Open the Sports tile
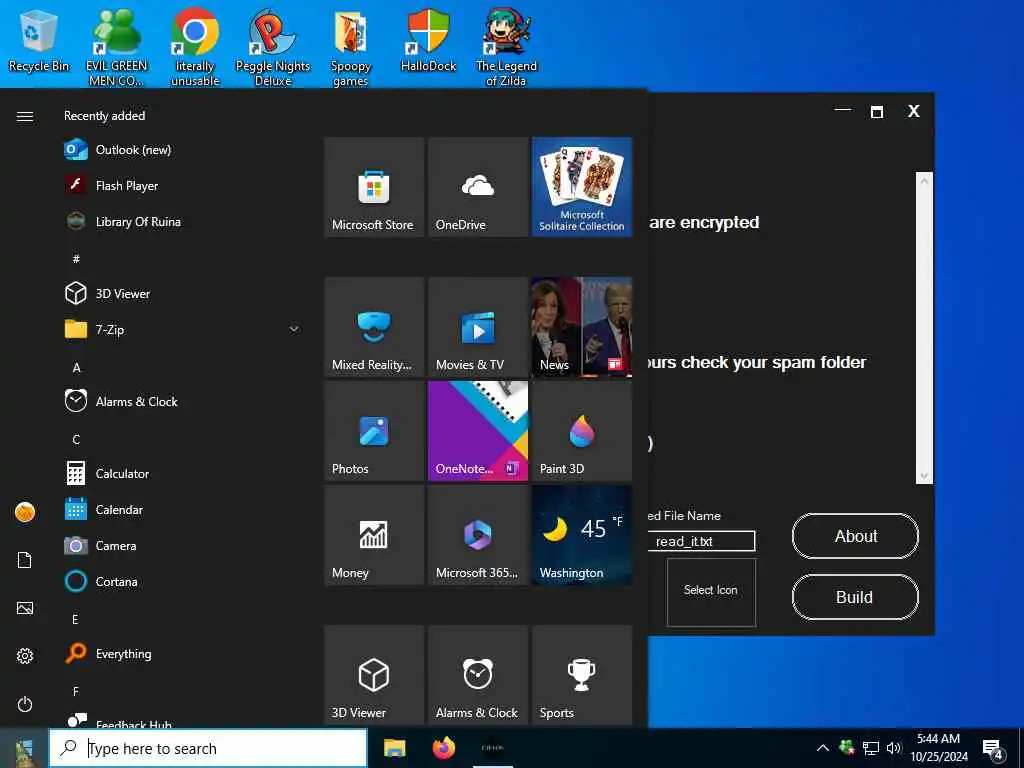This screenshot has width=1024, height=768. tap(582, 675)
